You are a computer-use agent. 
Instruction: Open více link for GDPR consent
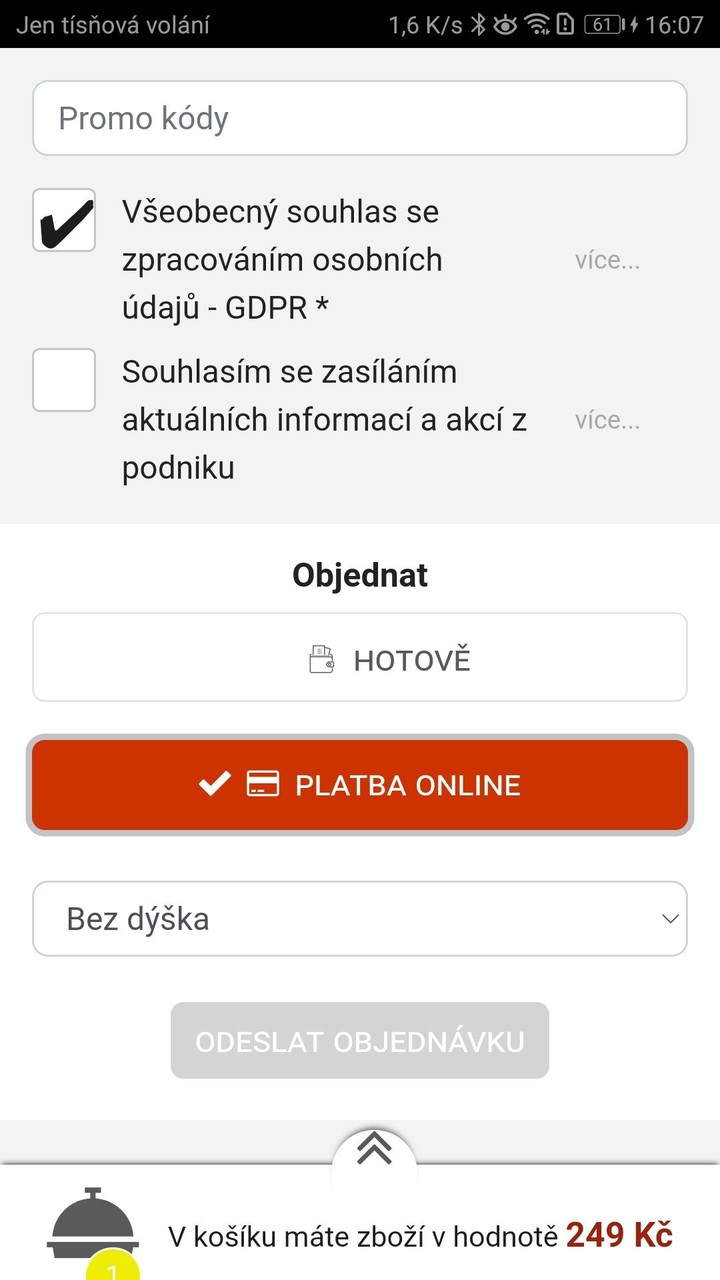pyautogui.click(x=607, y=261)
